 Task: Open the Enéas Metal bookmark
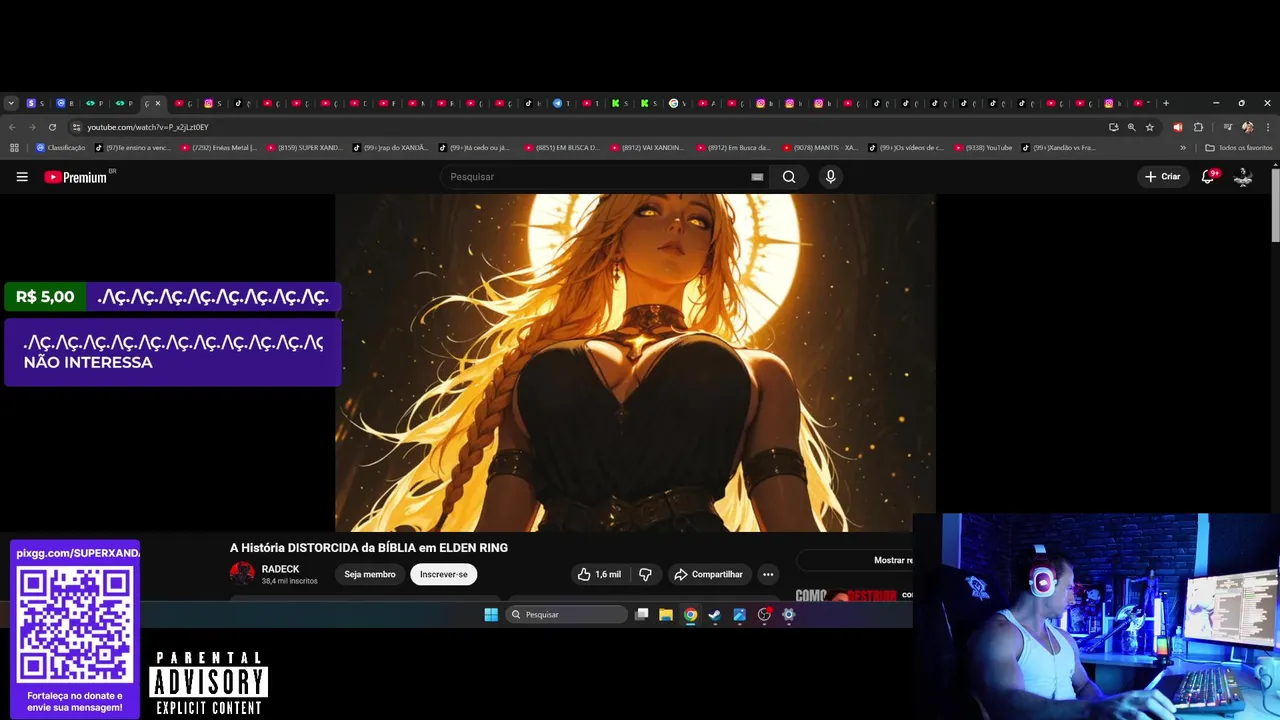click(x=217, y=148)
